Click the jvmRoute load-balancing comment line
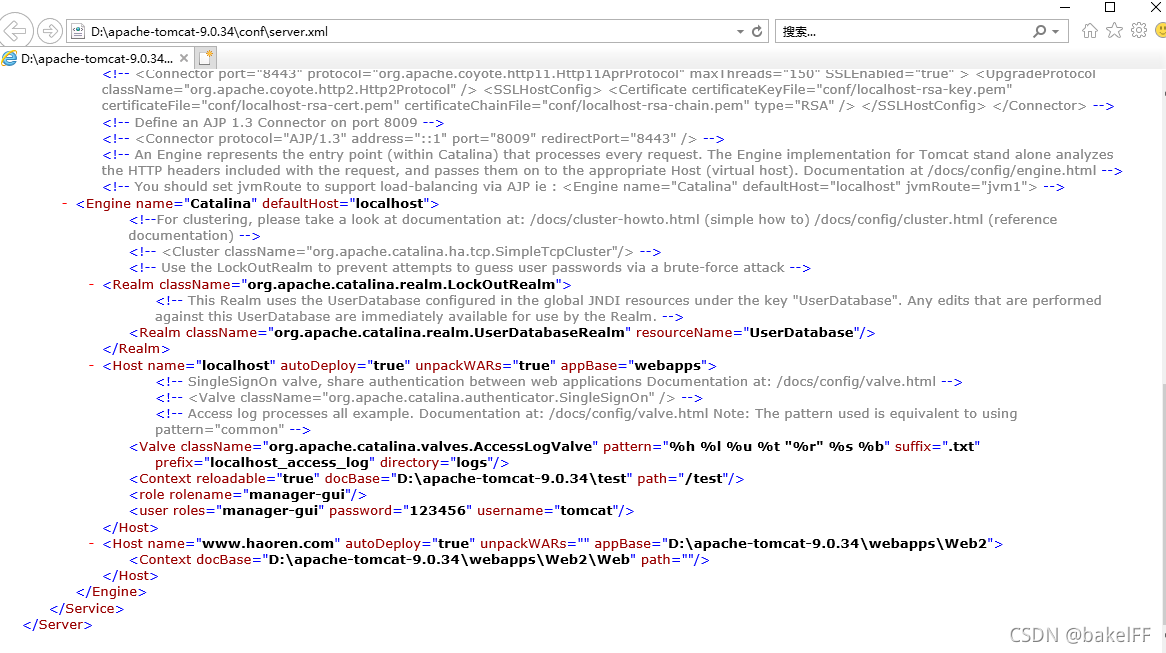 tap(584, 187)
